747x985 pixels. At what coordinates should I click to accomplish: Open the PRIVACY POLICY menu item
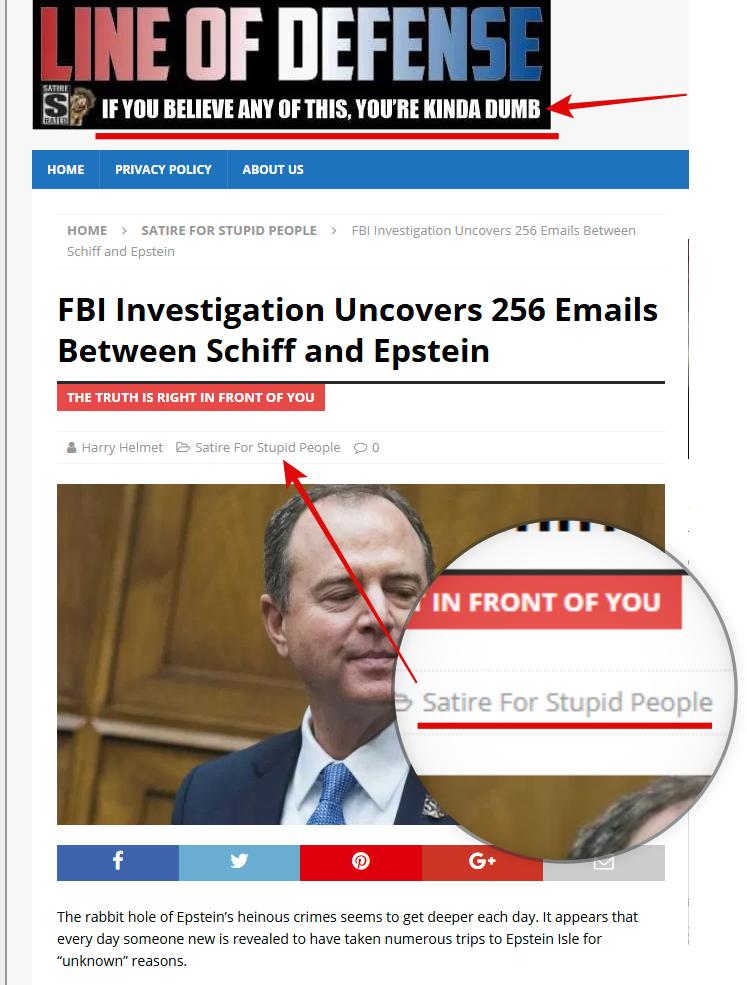pyautogui.click(x=163, y=170)
